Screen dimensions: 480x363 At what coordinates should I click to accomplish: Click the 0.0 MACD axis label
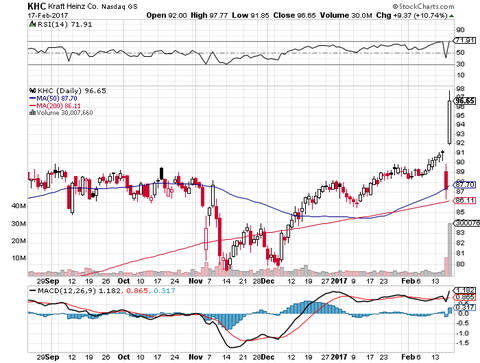[463, 313]
